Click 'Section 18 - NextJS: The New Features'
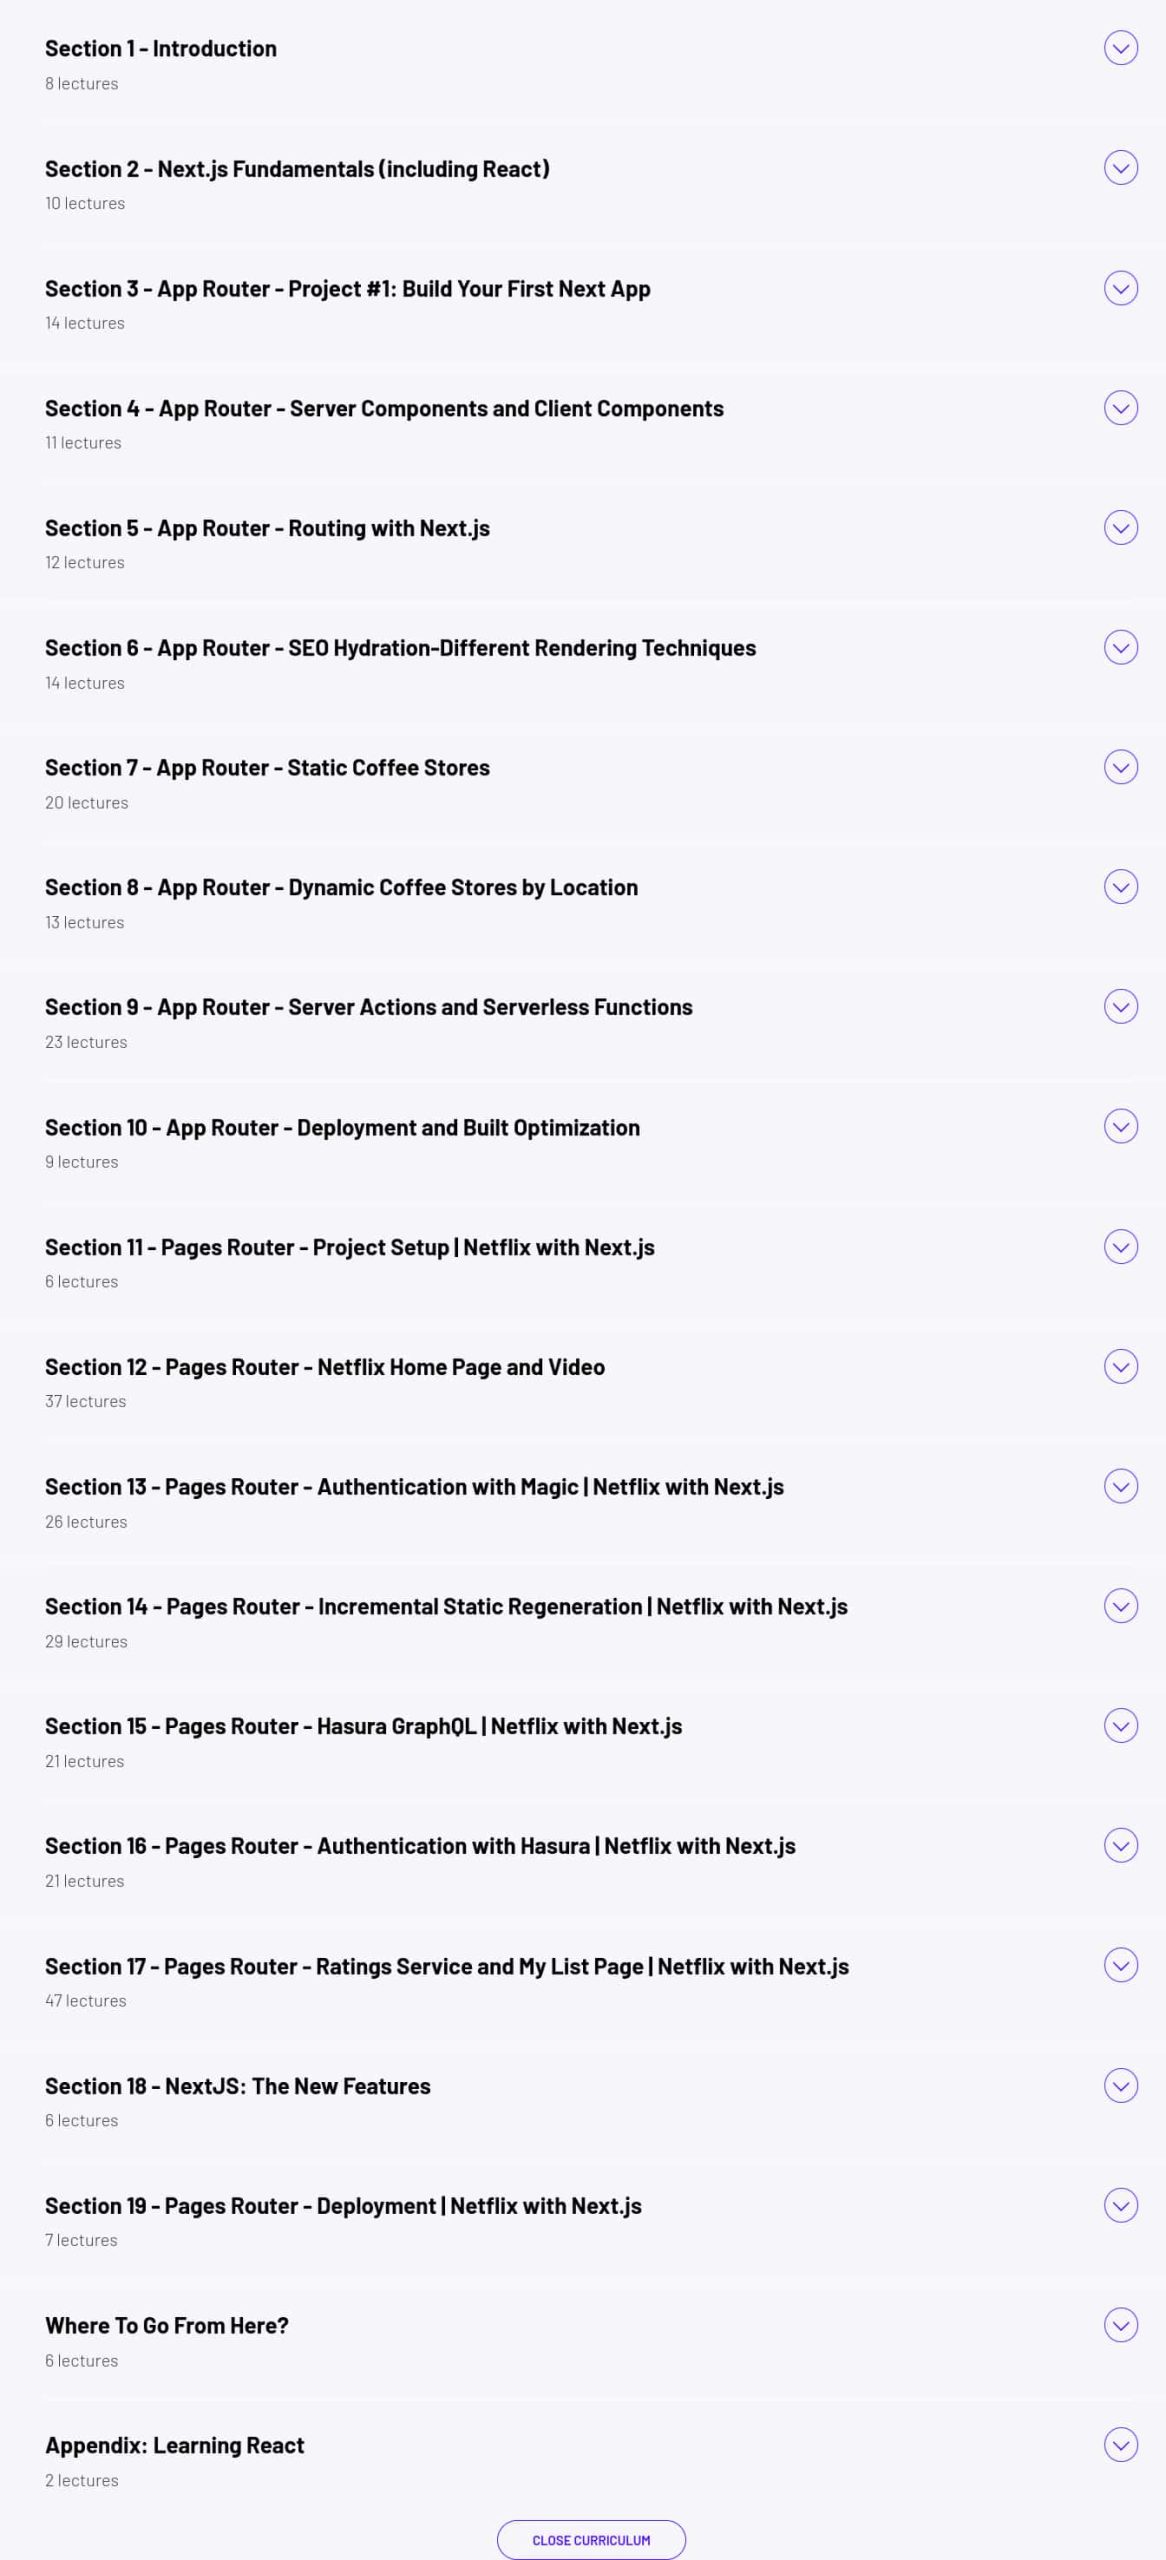The width and height of the screenshot is (1166, 2560). pyautogui.click(x=238, y=2086)
